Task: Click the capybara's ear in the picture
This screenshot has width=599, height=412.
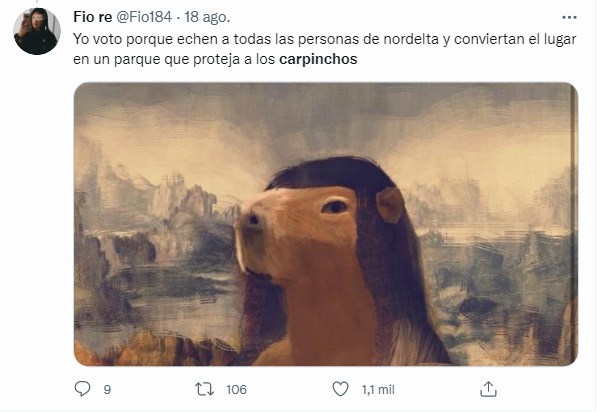Action: pos(390,205)
